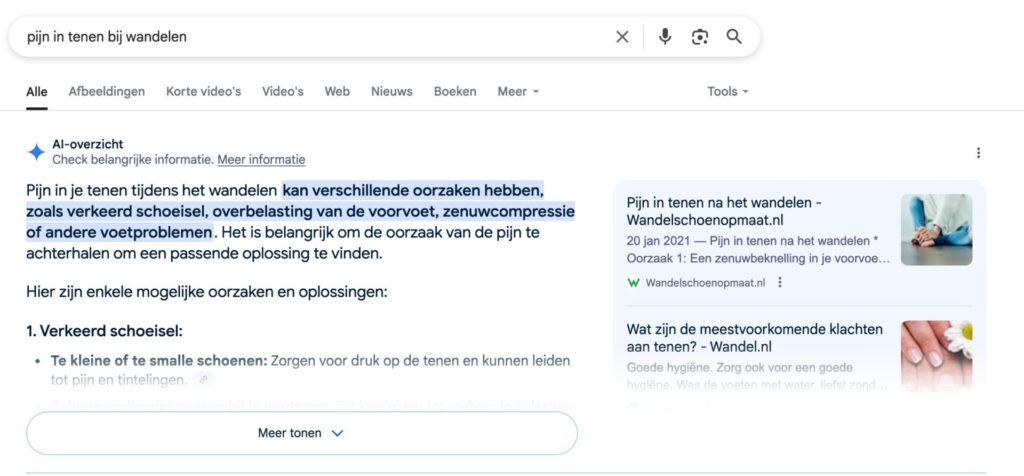The image size is (1024, 476).
Task: Submit search with the magnifying glass icon
Action: pos(734,37)
